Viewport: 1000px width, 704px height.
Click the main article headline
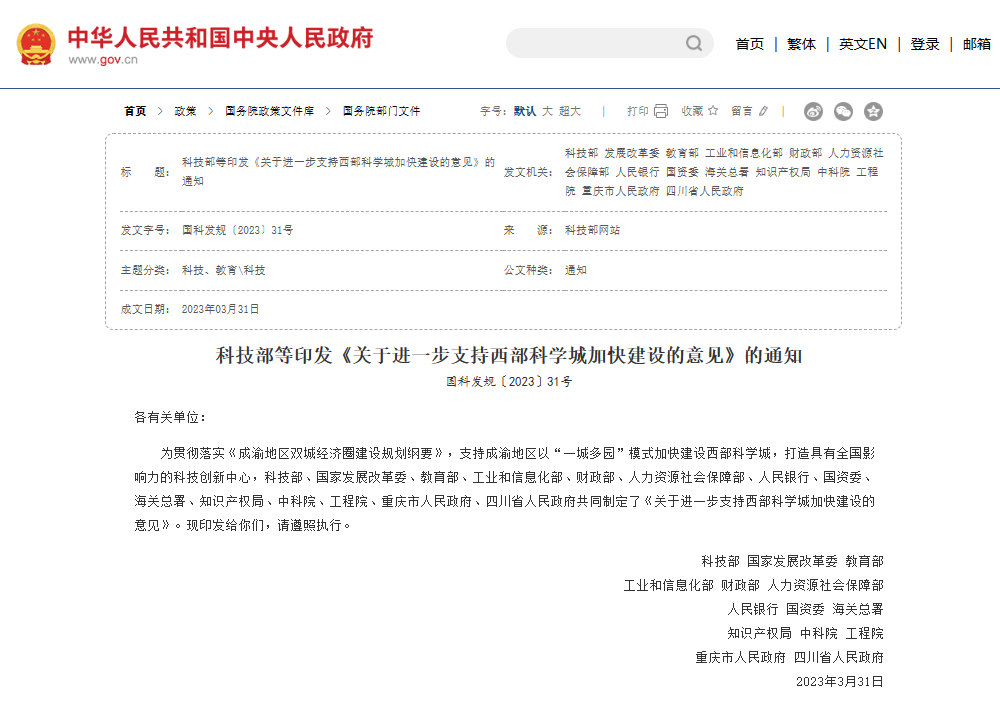pyautogui.click(x=508, y=355)
